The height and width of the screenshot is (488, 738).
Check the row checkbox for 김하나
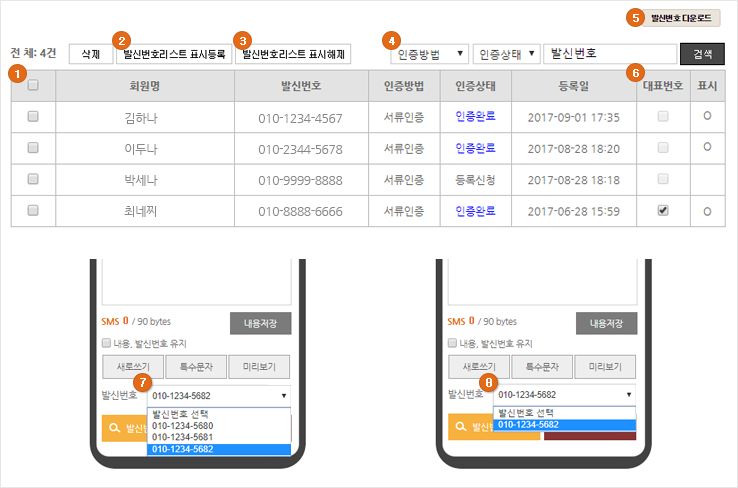click(33, 117)
